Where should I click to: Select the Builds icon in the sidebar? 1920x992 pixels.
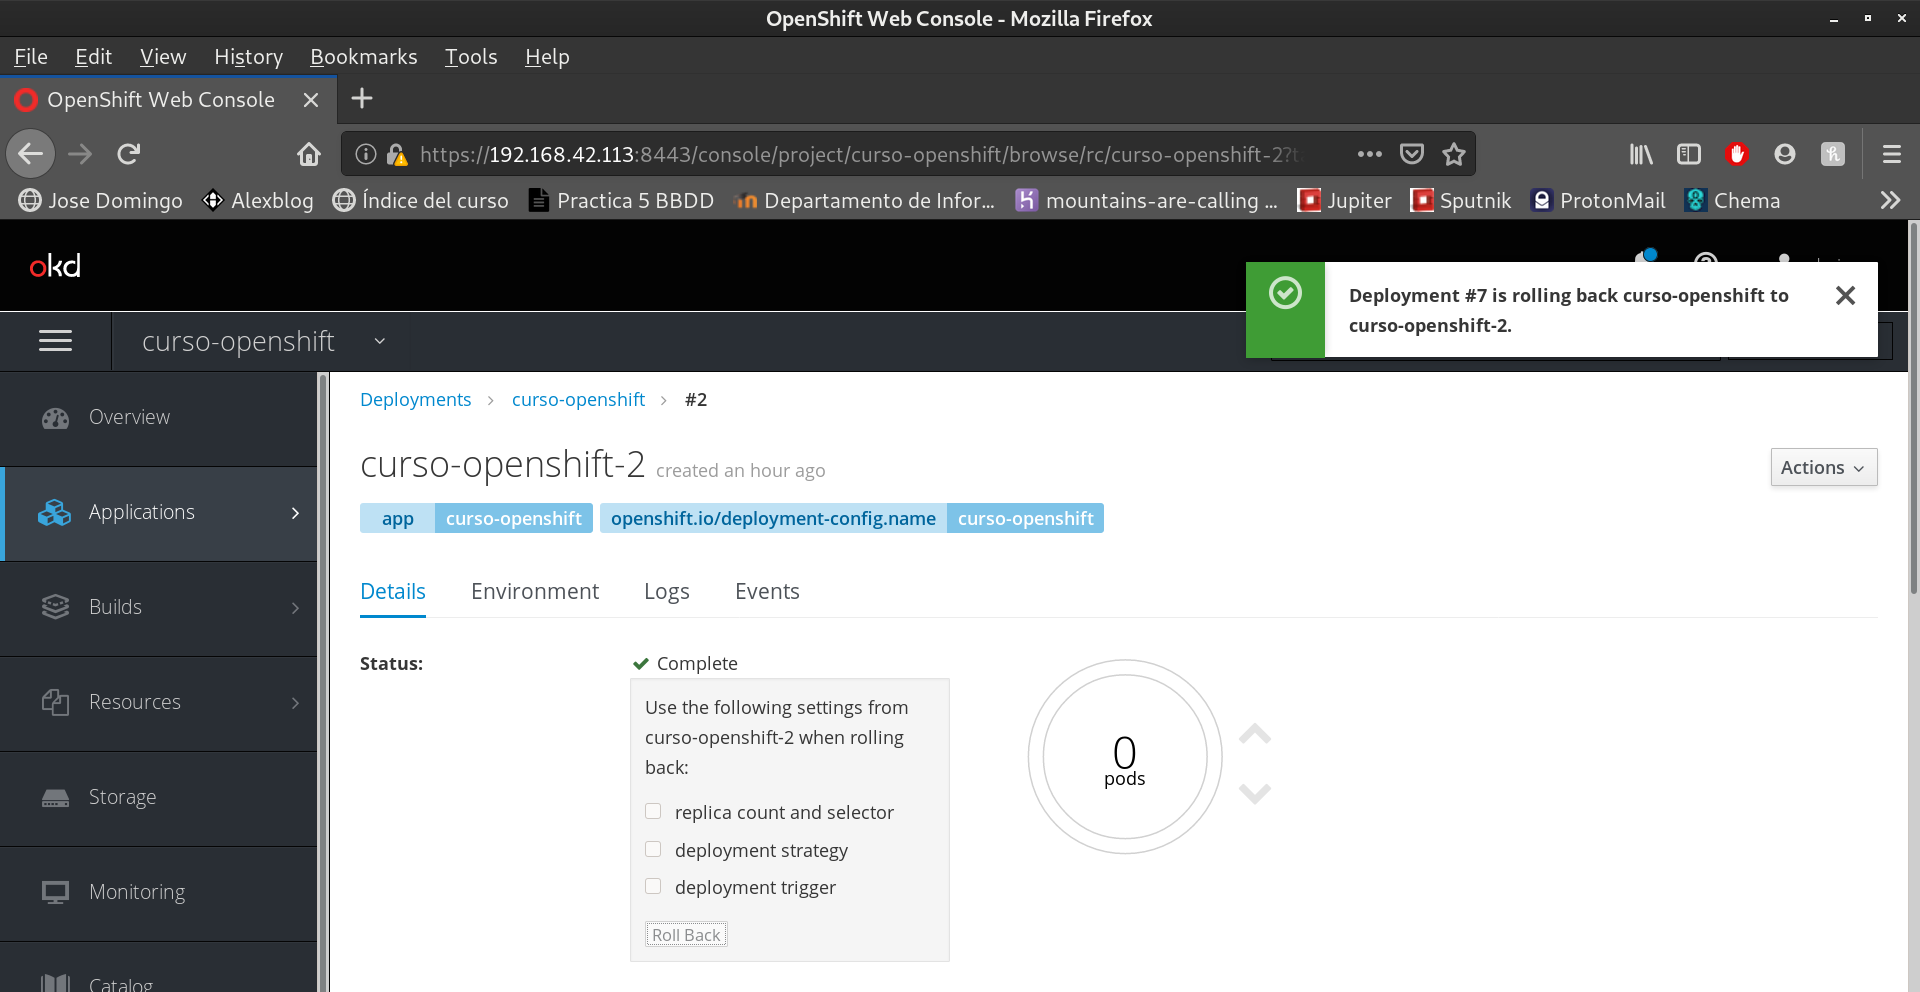[55, 607]
